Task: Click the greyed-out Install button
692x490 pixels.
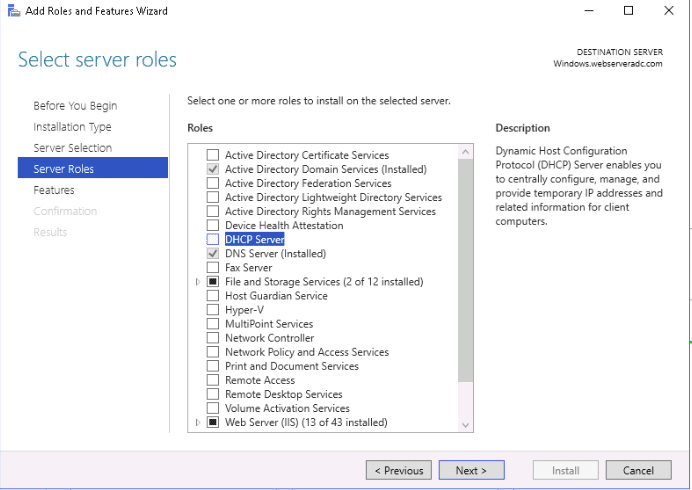Action: [x=565, y=470]
